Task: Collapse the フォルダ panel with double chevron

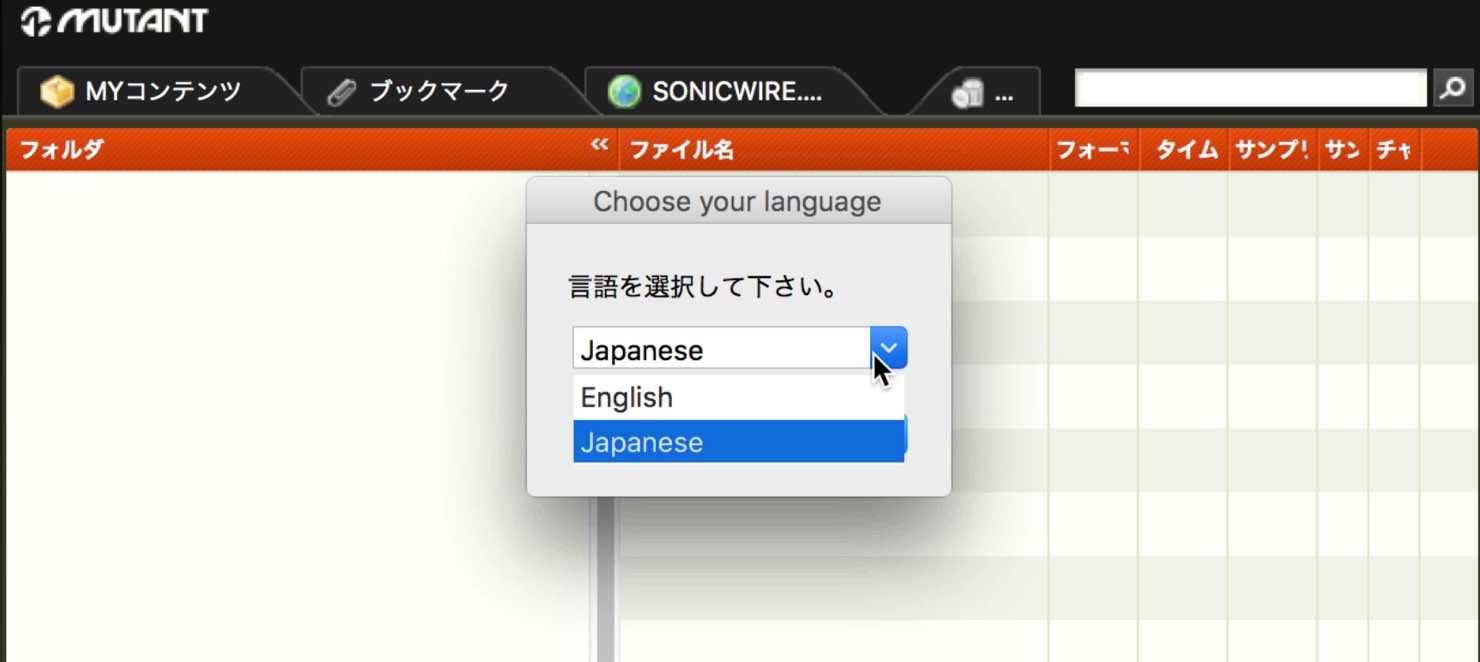Action: [599, 146]
